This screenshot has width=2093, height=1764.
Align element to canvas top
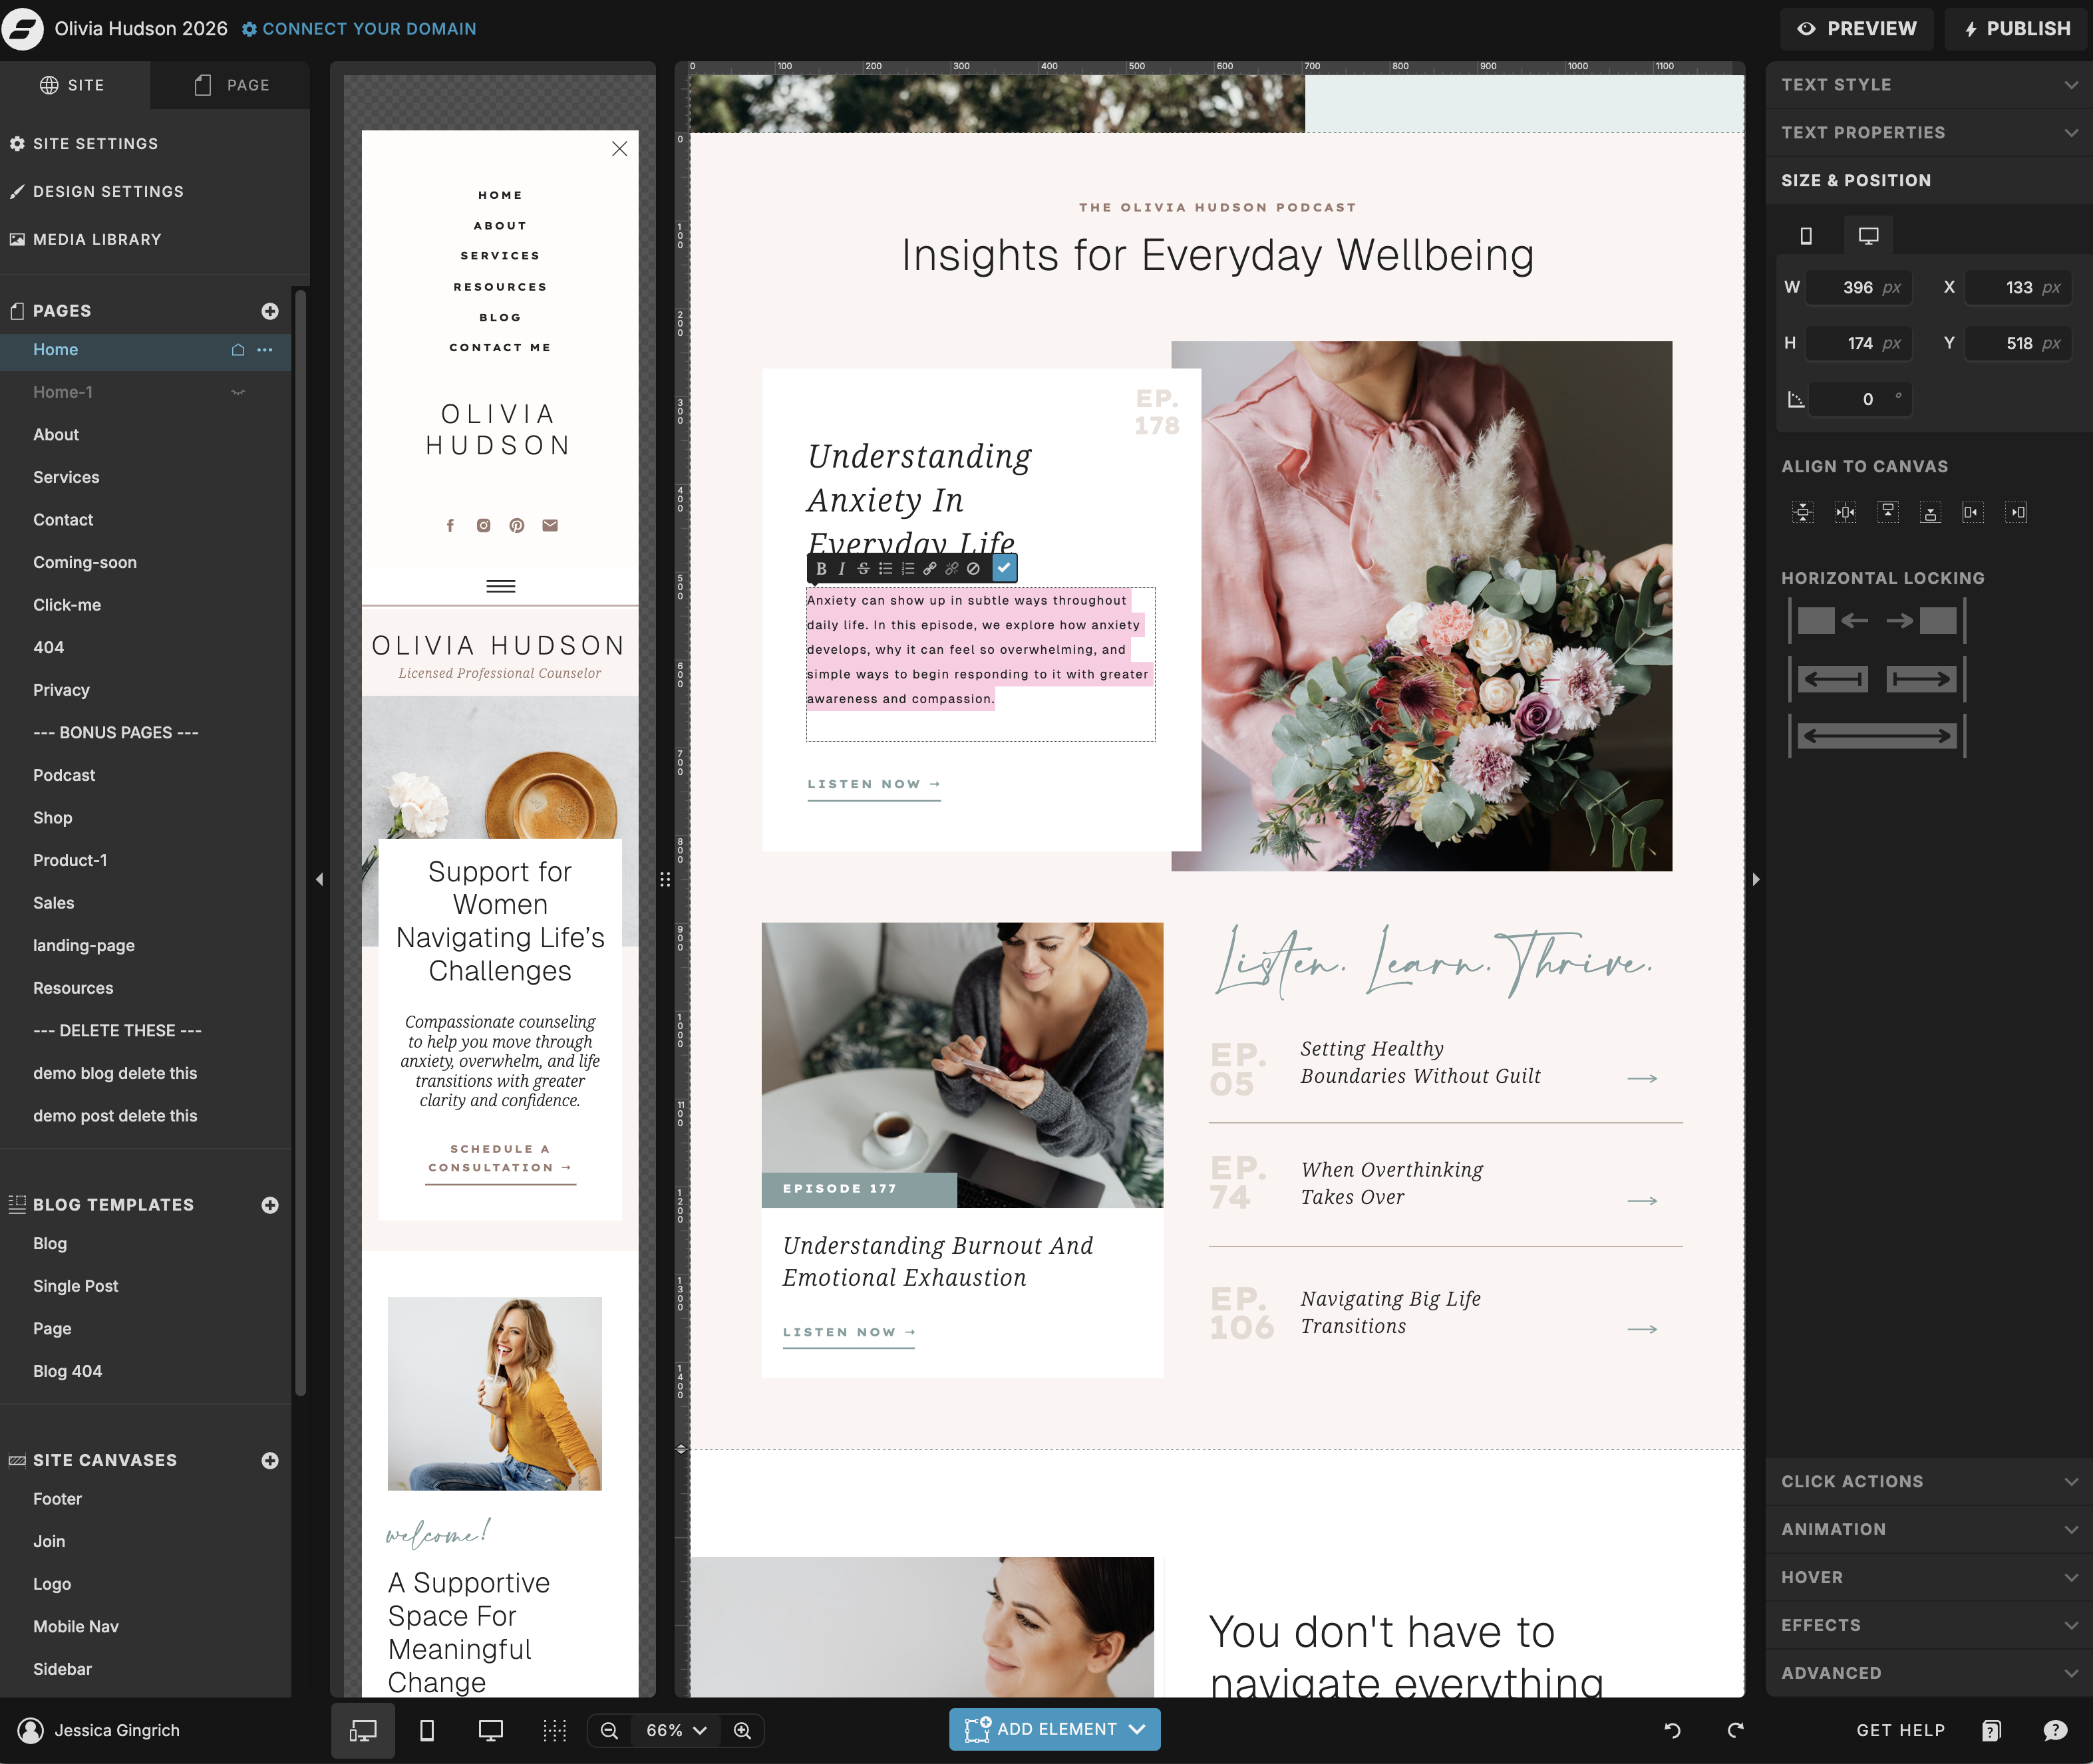[x=1887, y=512]
